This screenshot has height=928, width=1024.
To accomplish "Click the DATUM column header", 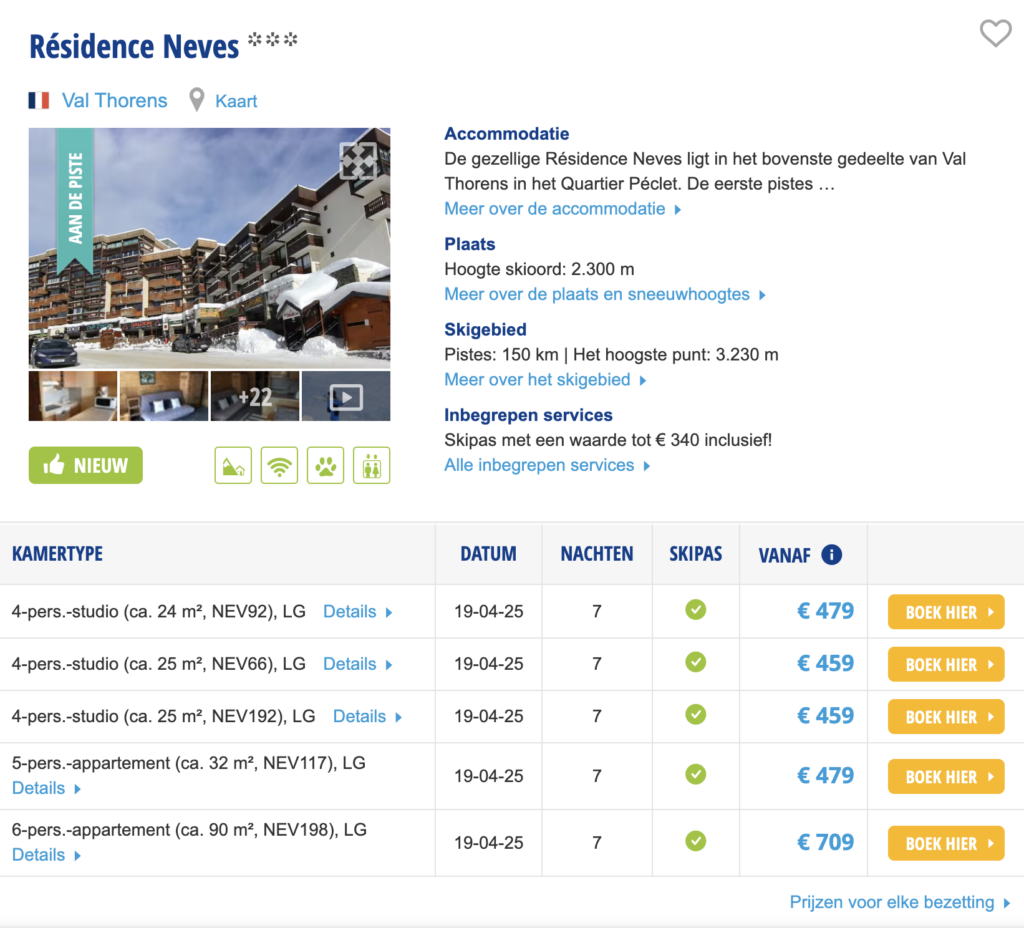I will click(488, 554).
